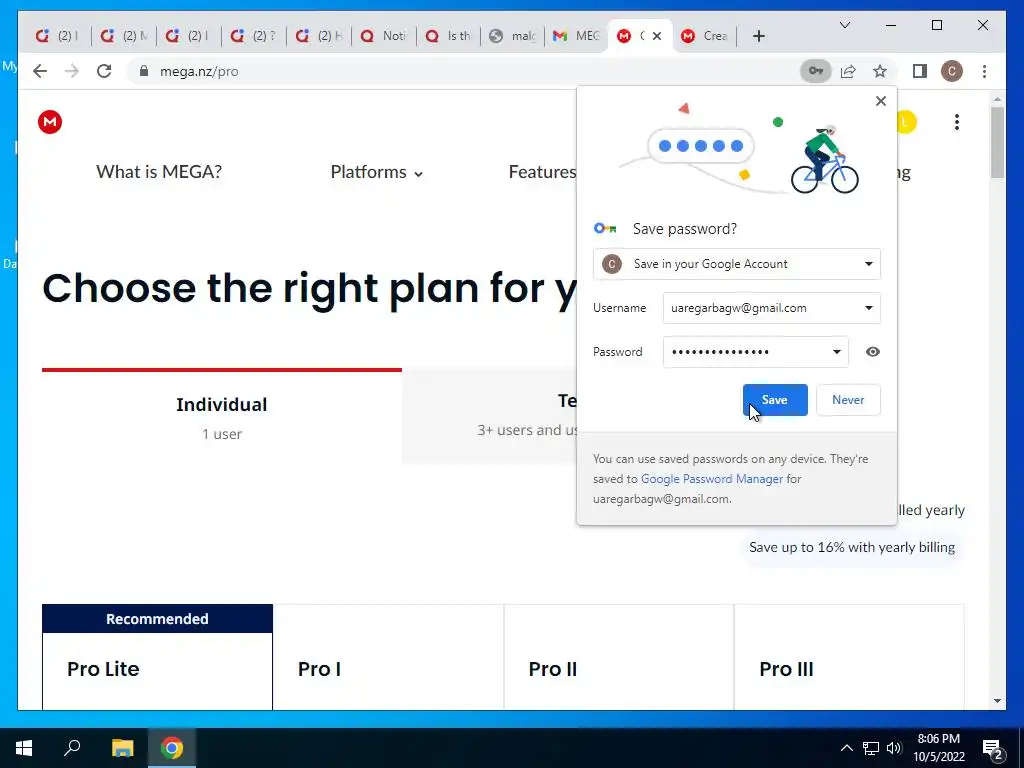1024x768 pixels.
Task: Expand the Platforms menu
Action: [377, 172]
